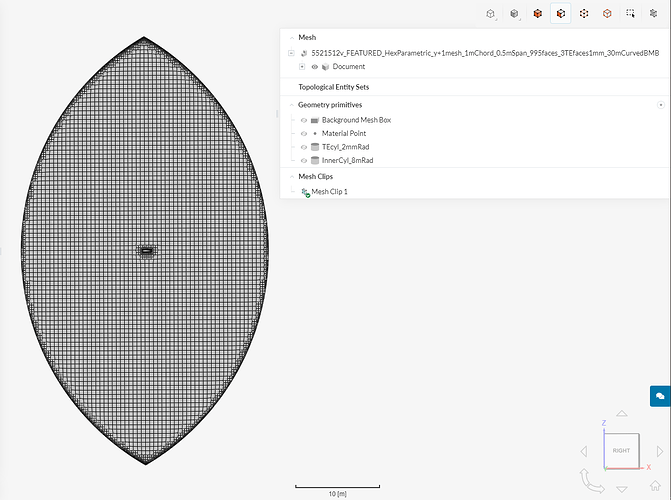Screen dimensions: 671x500
Task: Click the refined mesh region at the airfoil center
Action: point(147,251)
